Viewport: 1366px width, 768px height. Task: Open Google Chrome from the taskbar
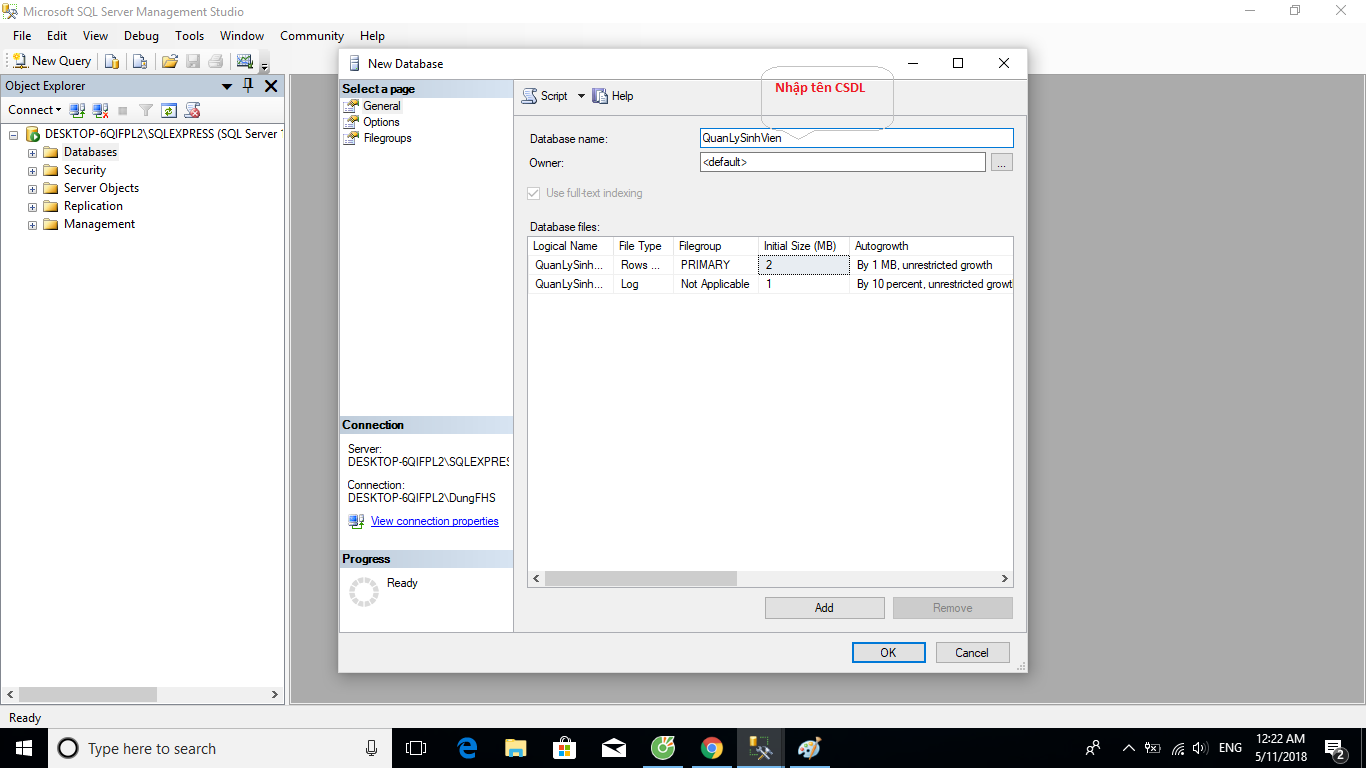pos(711,748)
